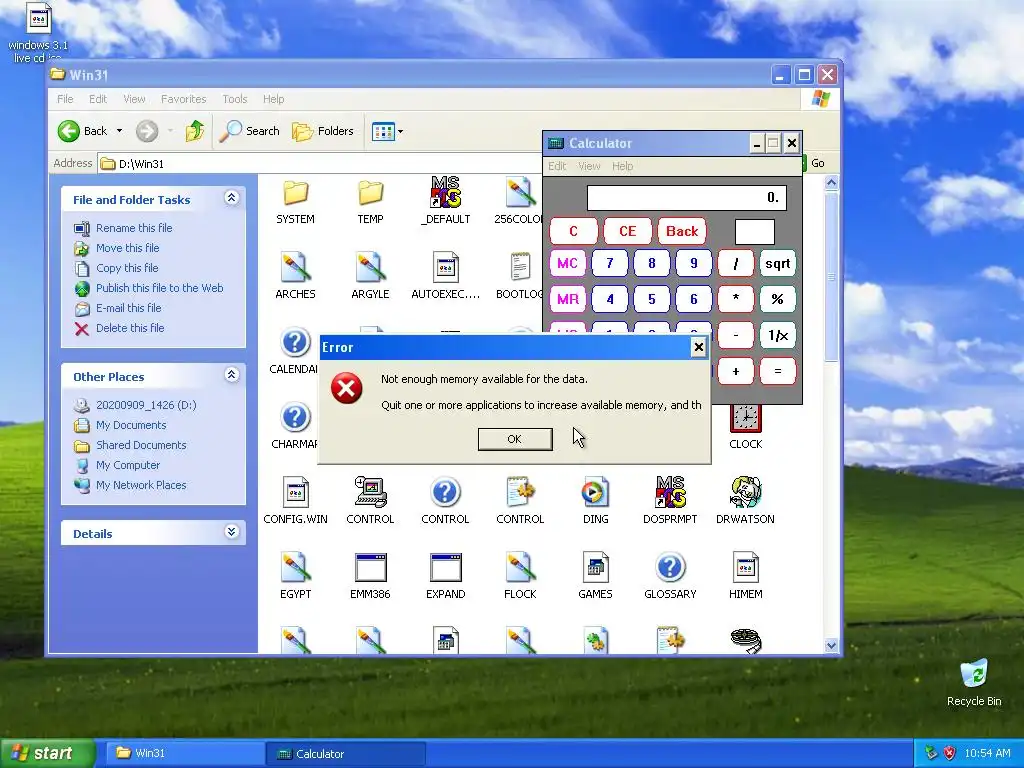This screenshot has height=768, width=1024.
Task: Open the Recycle Bin on desktop
Action: pos(974,682)
